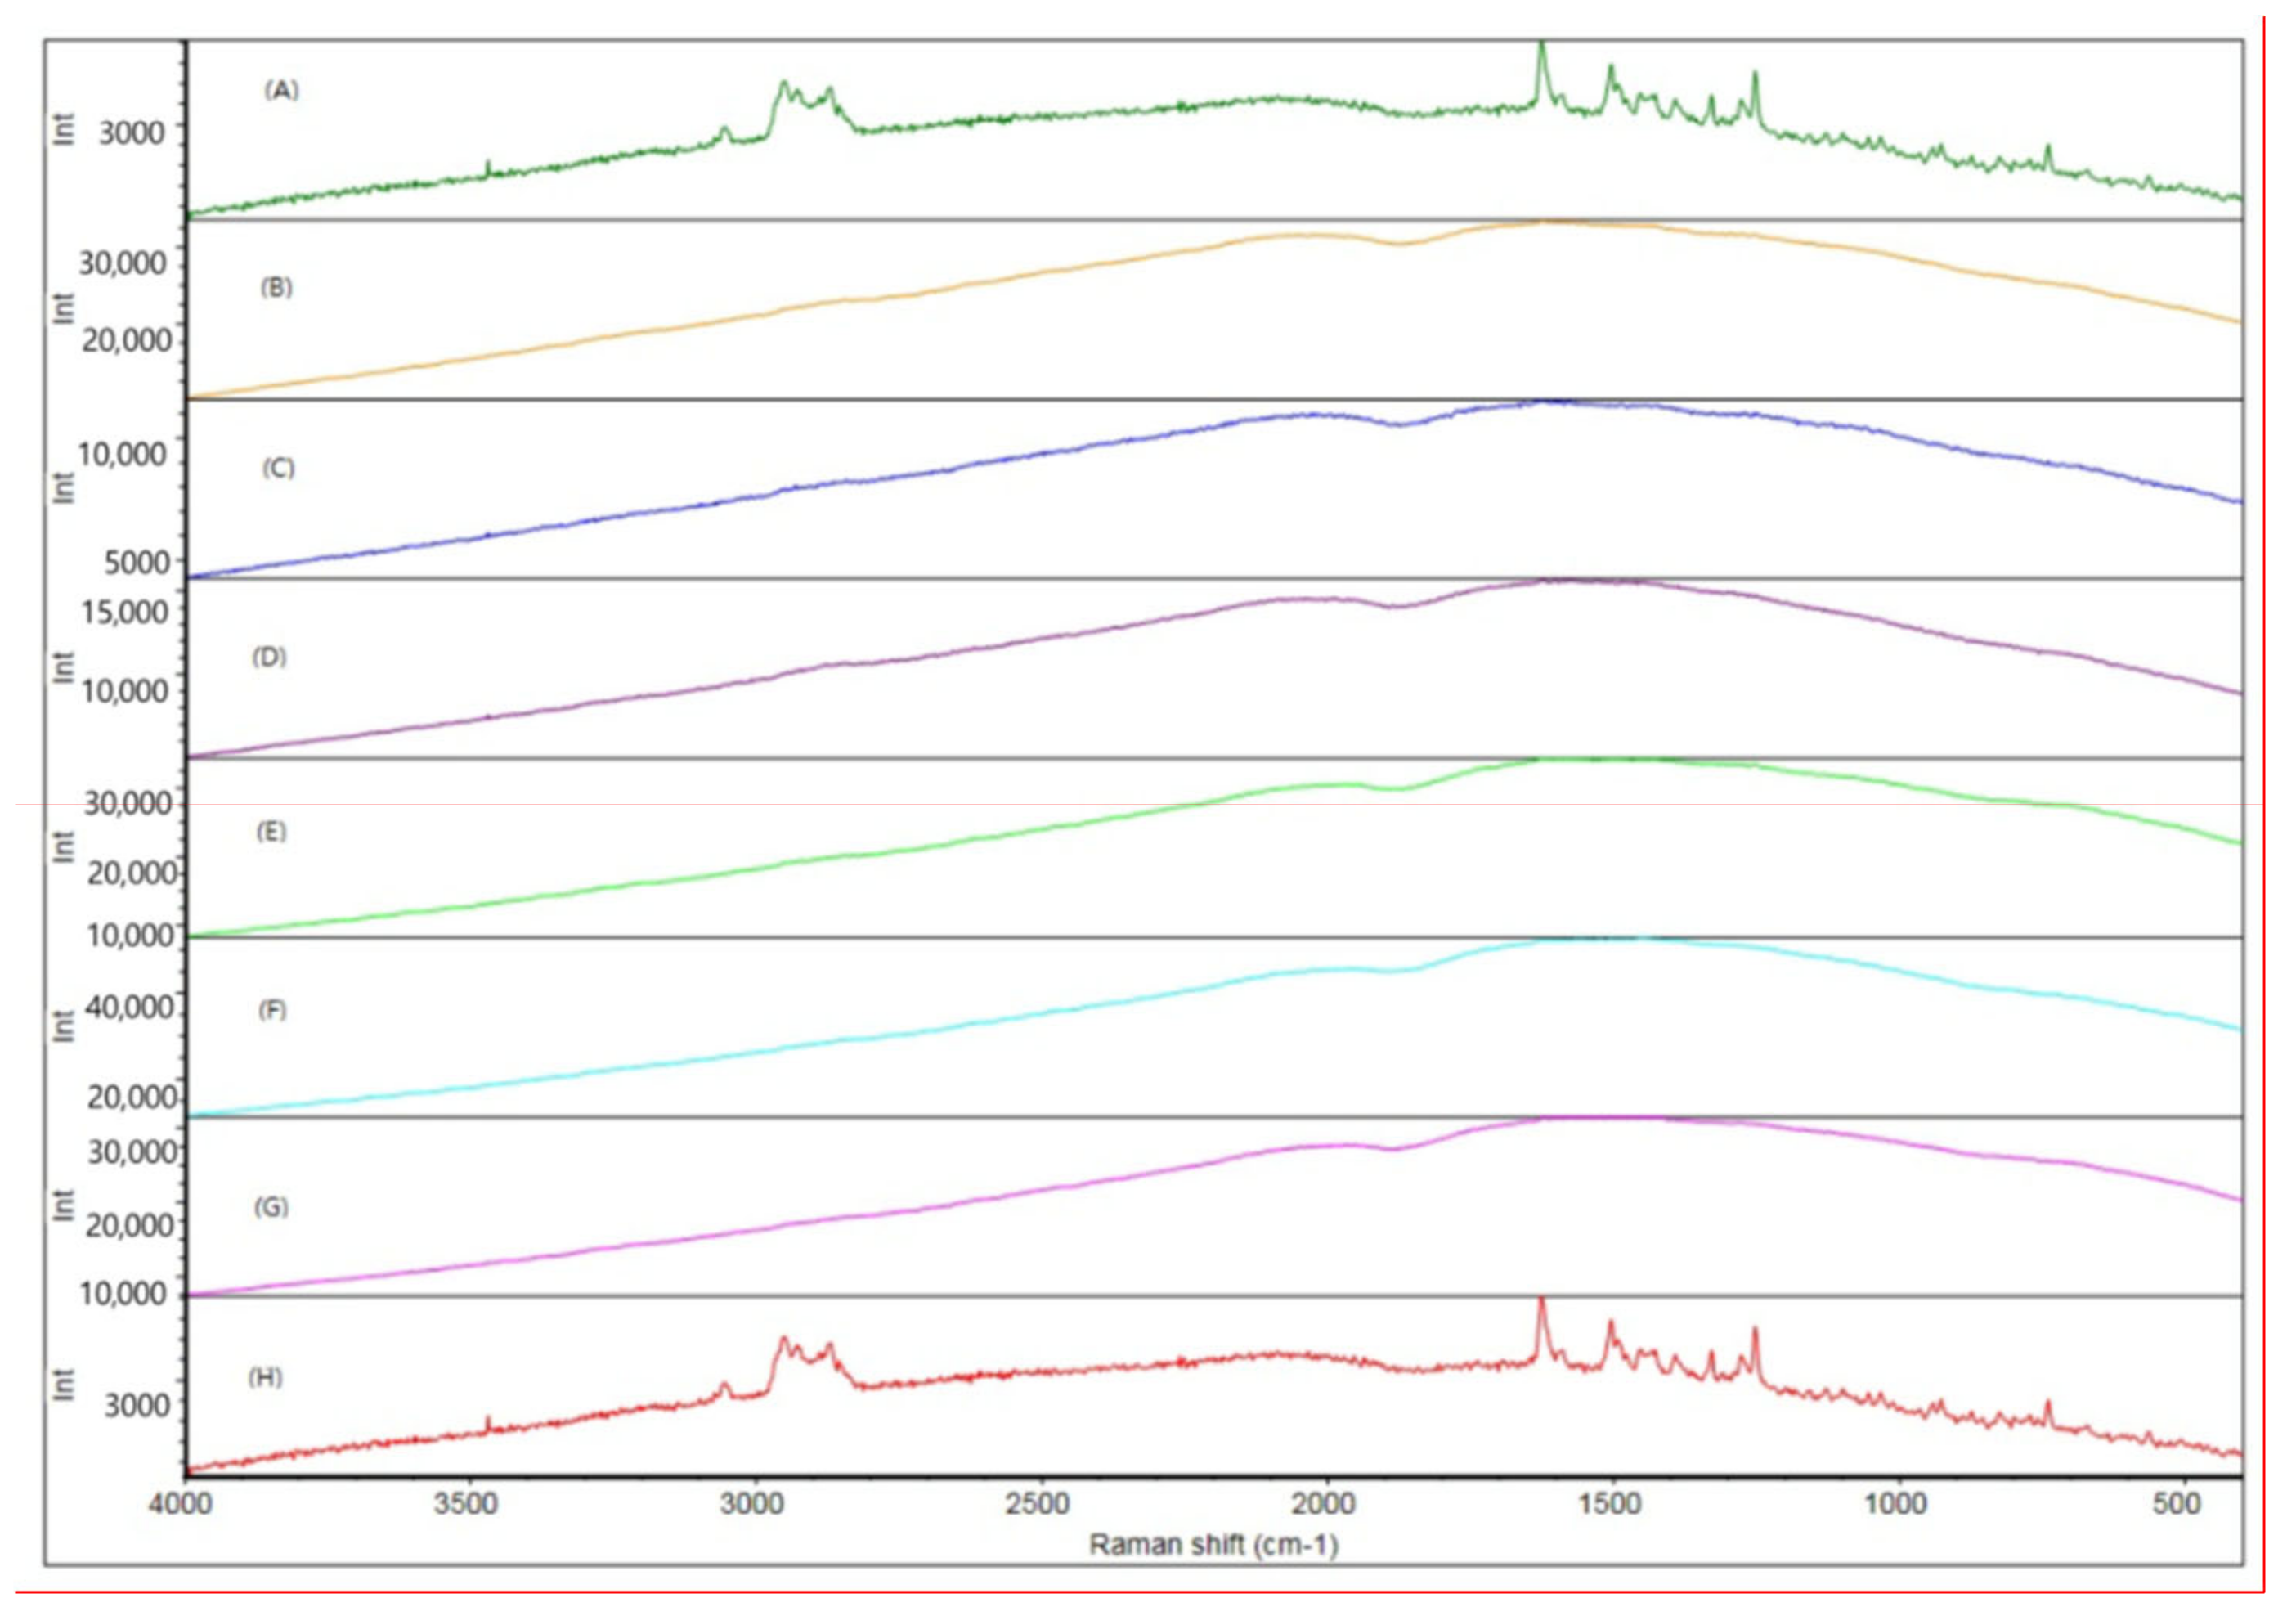Click the 2500 x-axis tick label

tap(1038, 1504)
